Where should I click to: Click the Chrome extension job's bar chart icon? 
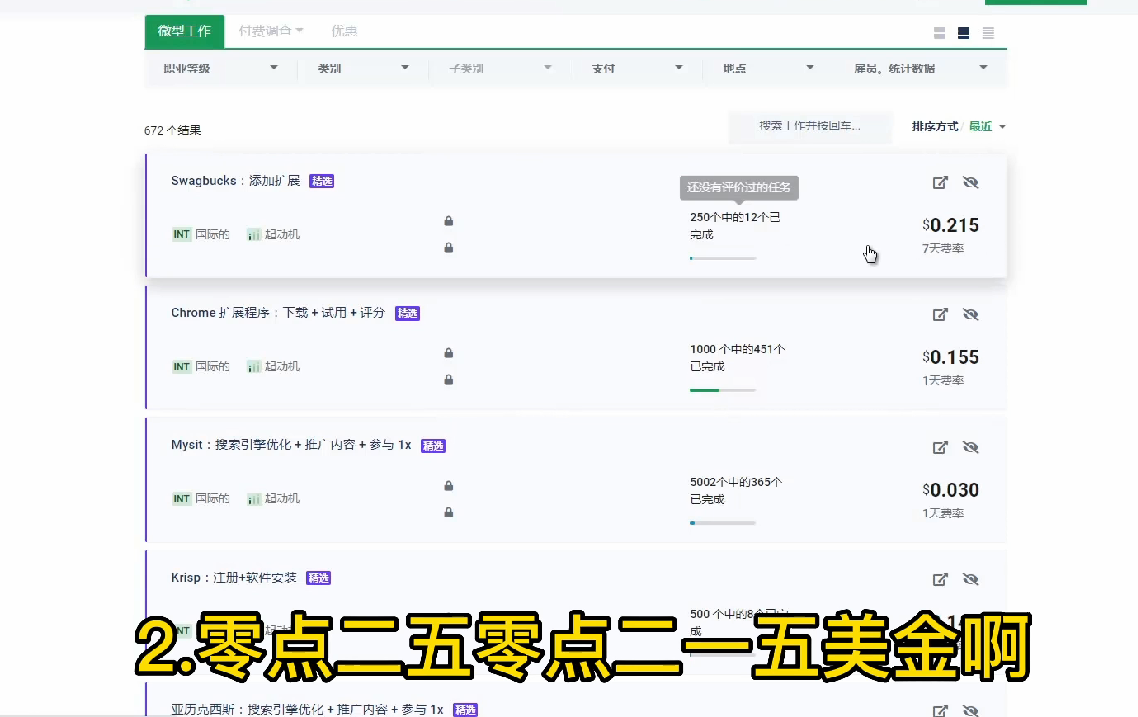click(x=254, y=367)
